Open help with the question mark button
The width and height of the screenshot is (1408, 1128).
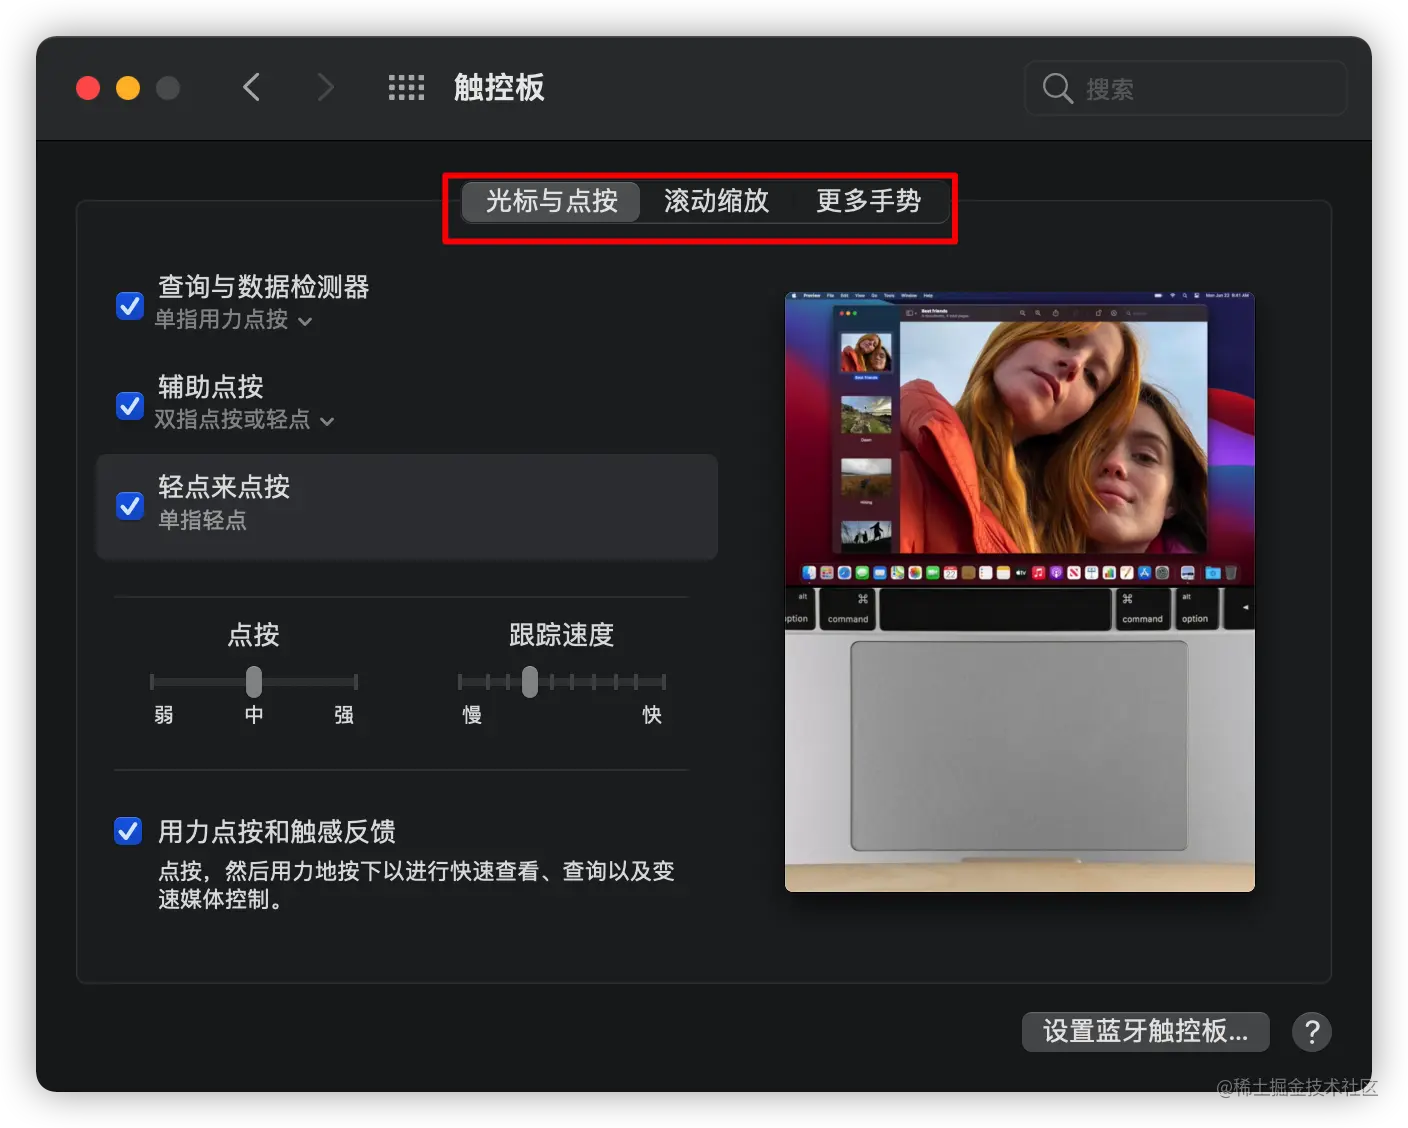(1312, 1031)
